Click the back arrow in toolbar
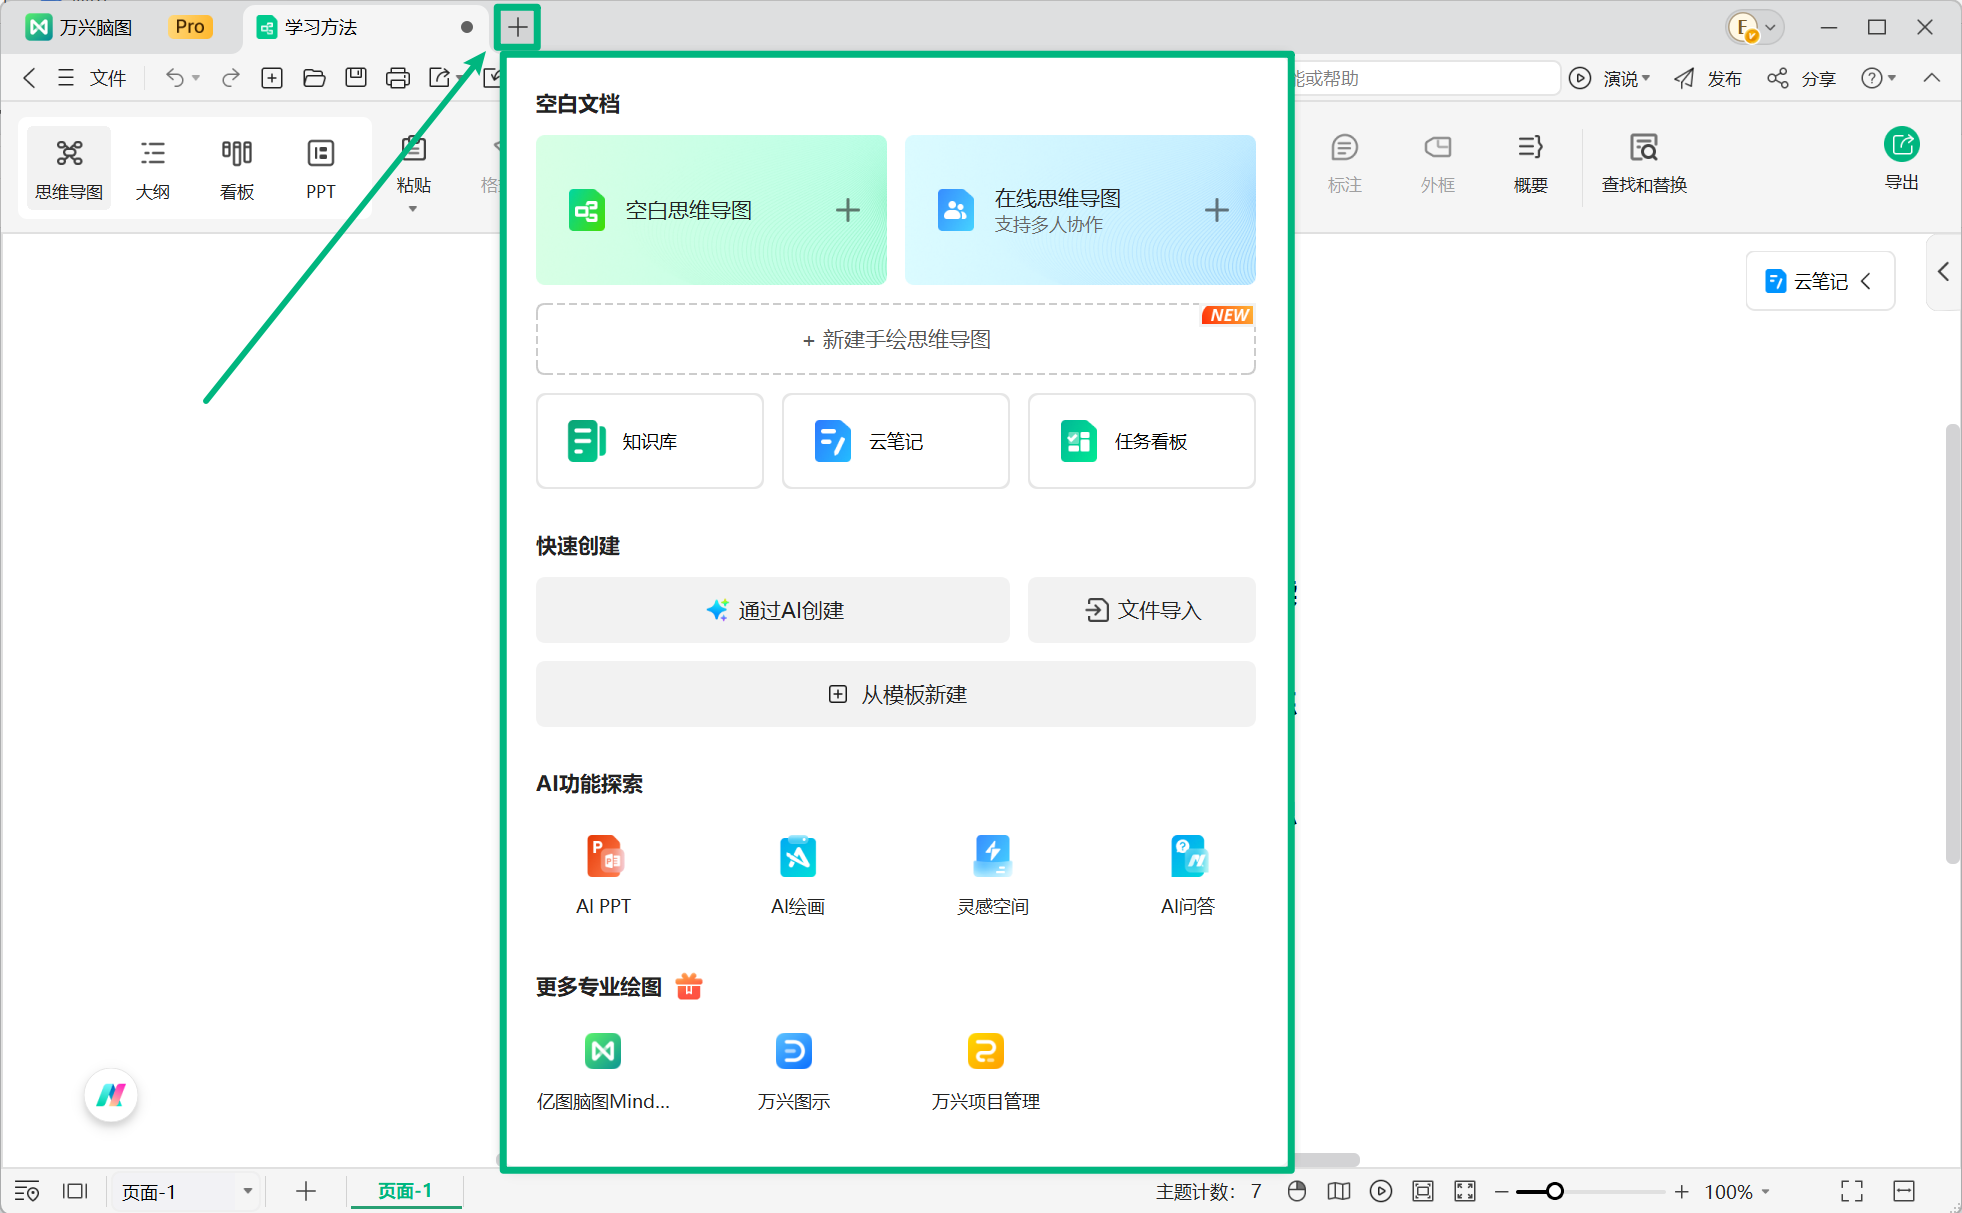 (x=29, y=78)
